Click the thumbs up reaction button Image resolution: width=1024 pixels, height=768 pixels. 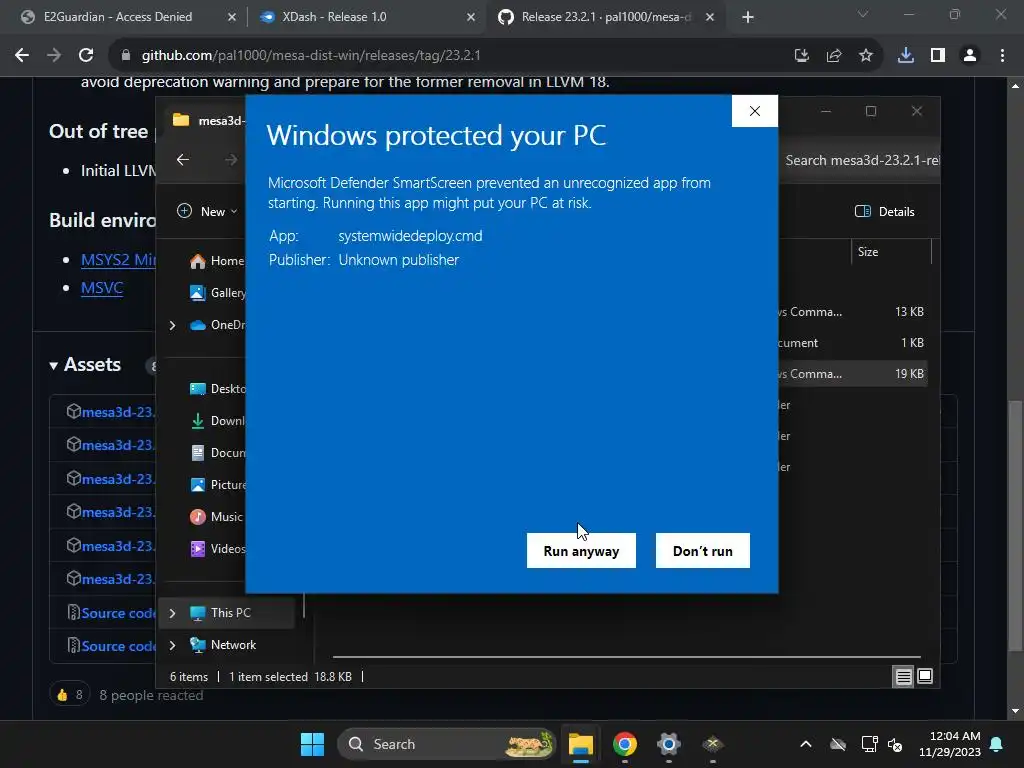point(69,695)
